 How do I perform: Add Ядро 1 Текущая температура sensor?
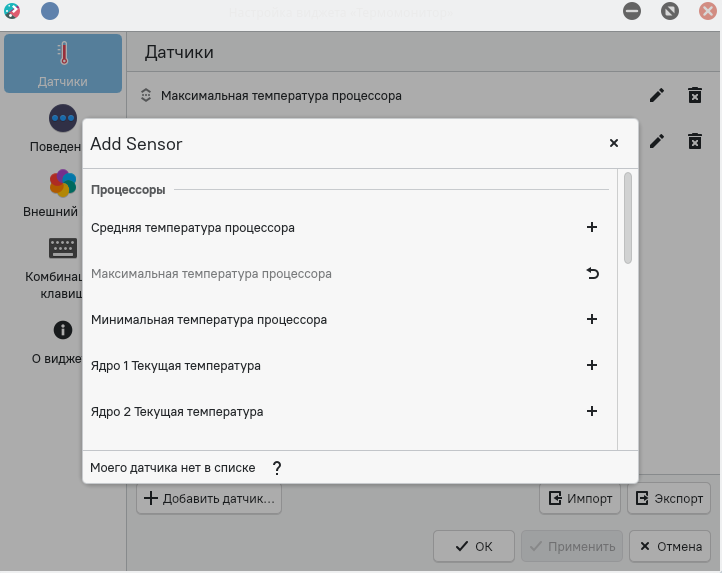pos(591,365)
